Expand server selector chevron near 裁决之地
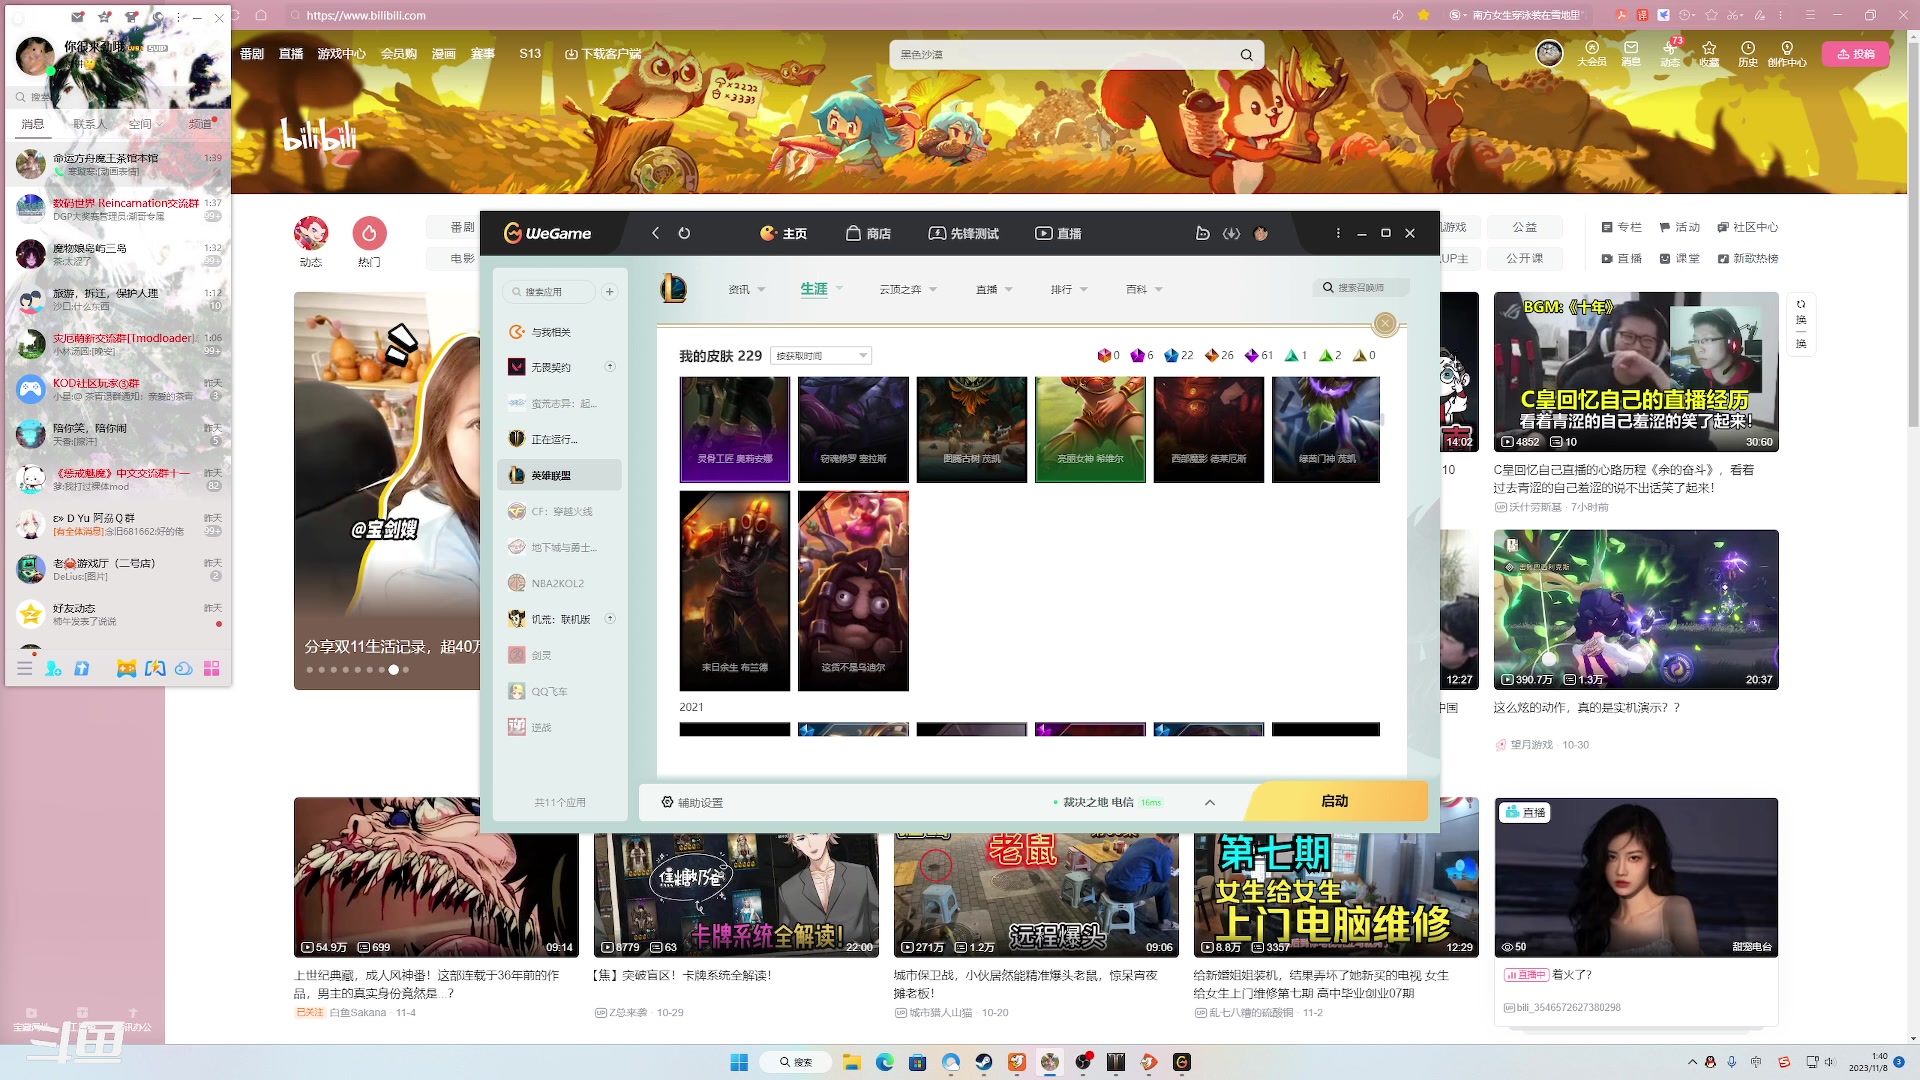This screenshot has height=1080, width=1920. [1210, 802]
